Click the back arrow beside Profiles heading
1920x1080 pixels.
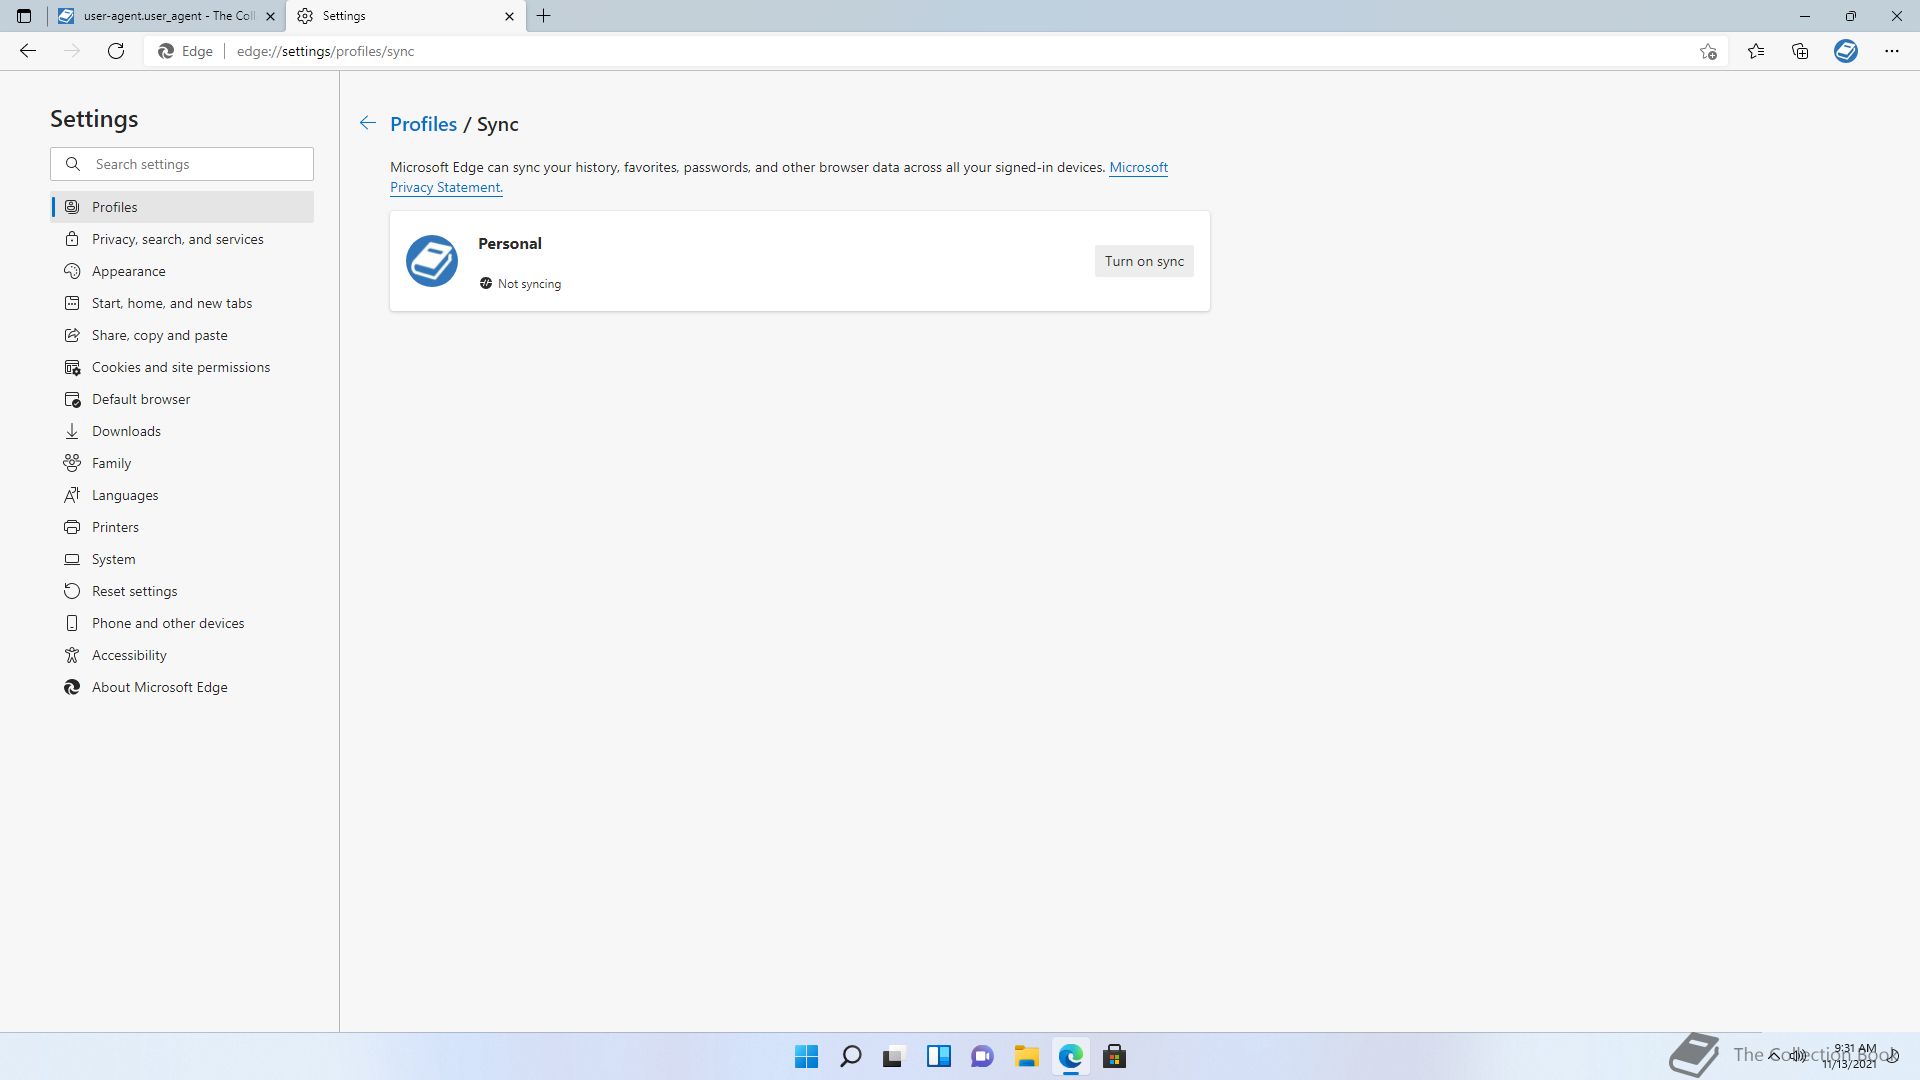coord(367,123)
